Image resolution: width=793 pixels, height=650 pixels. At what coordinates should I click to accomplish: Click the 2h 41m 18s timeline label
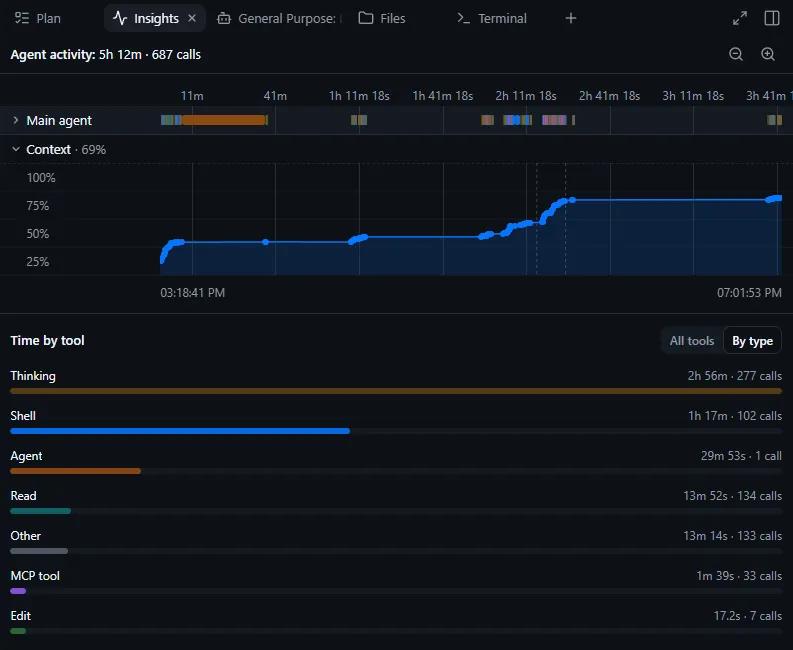609,96
